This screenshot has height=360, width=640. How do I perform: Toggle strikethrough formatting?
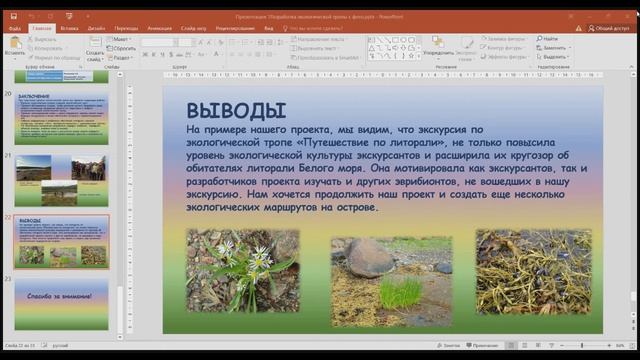tap(180, 54)
